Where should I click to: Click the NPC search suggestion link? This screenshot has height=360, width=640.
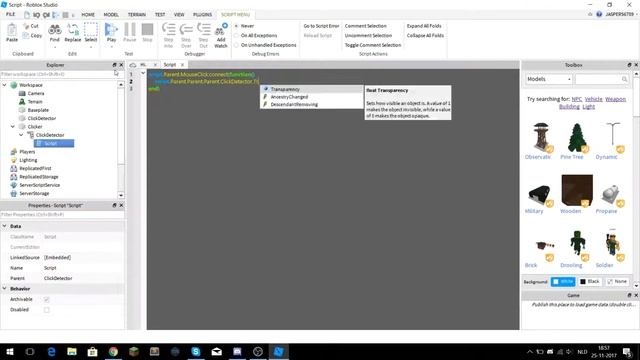point(577,99)
